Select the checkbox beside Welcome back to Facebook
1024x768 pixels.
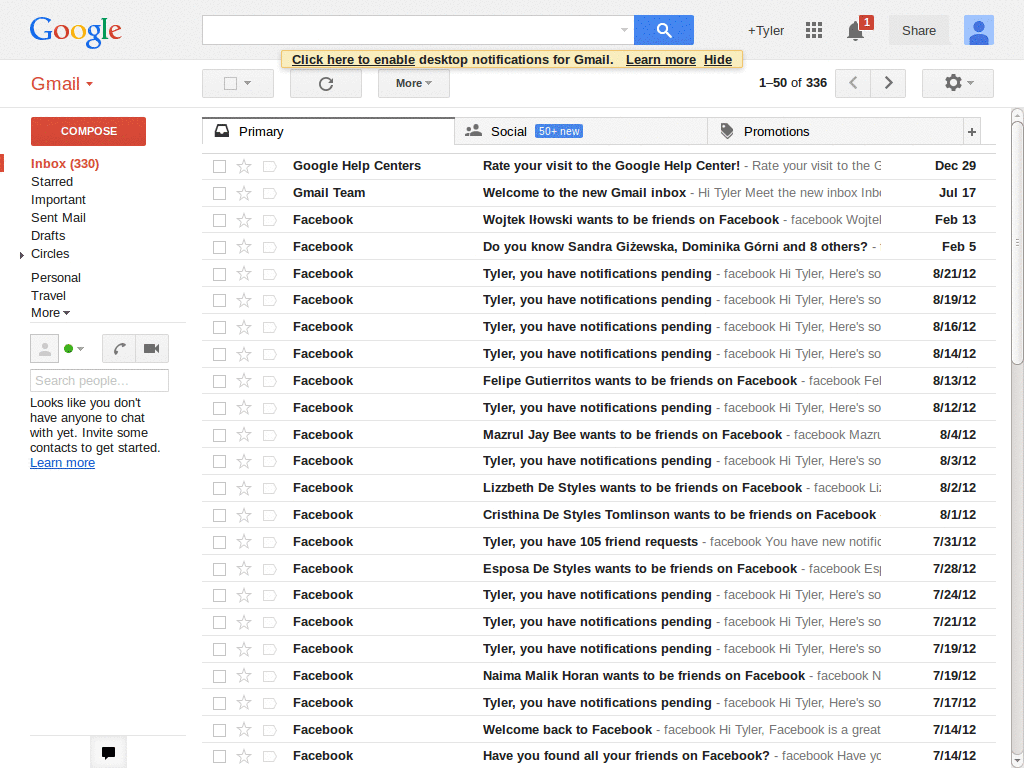tap(219, 729)
